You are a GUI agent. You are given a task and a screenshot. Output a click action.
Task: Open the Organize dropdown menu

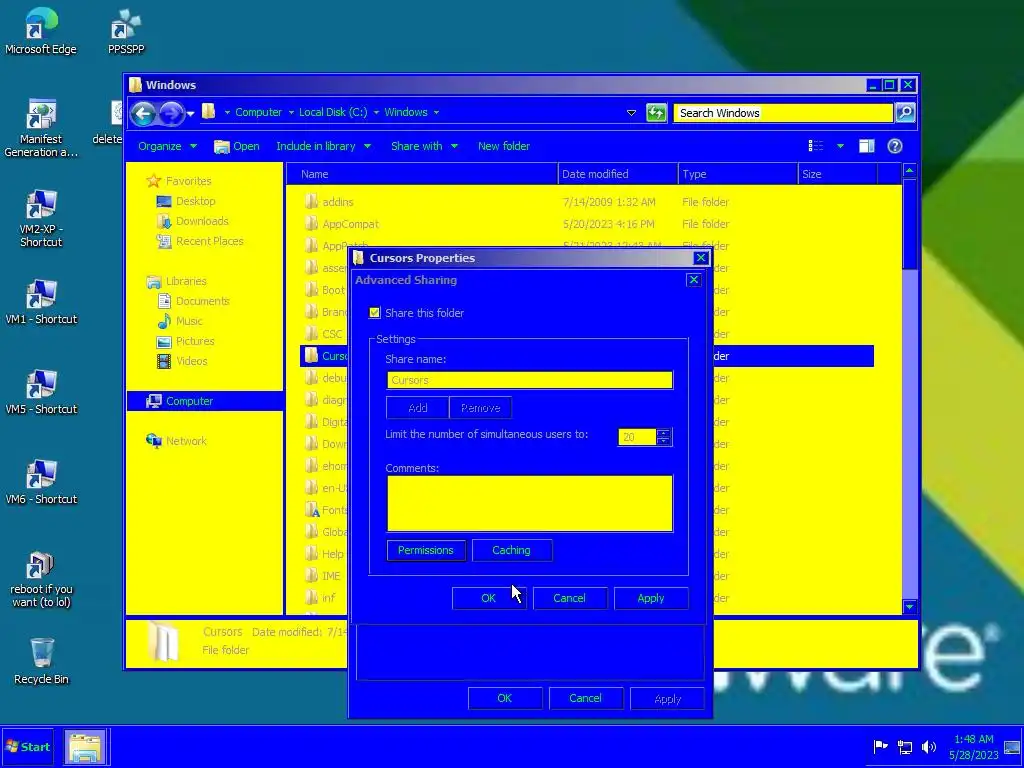[167, 146]
